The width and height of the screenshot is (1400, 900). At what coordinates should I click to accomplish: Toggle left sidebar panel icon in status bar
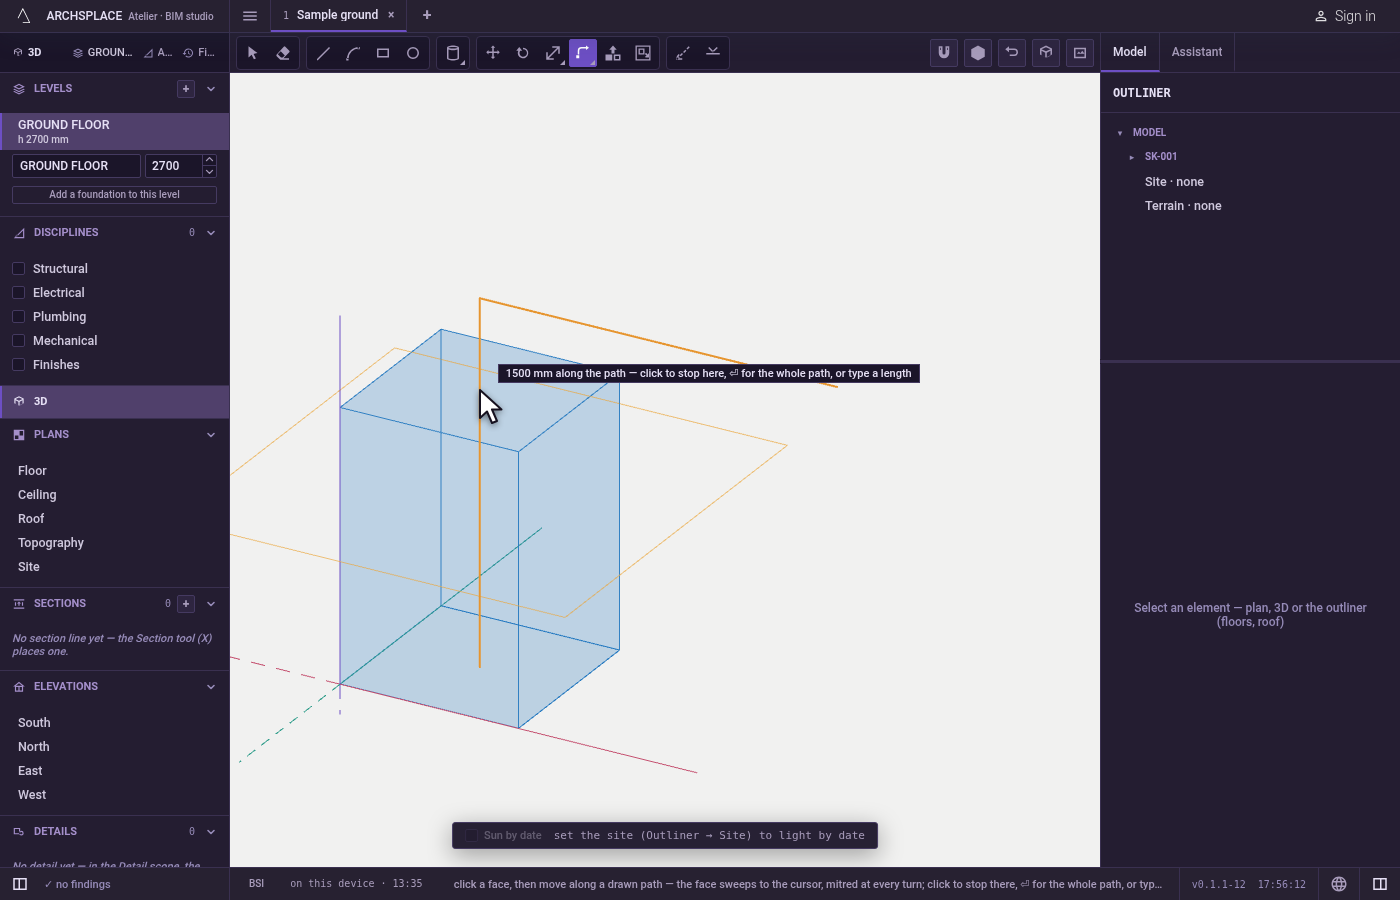[20, 884]
